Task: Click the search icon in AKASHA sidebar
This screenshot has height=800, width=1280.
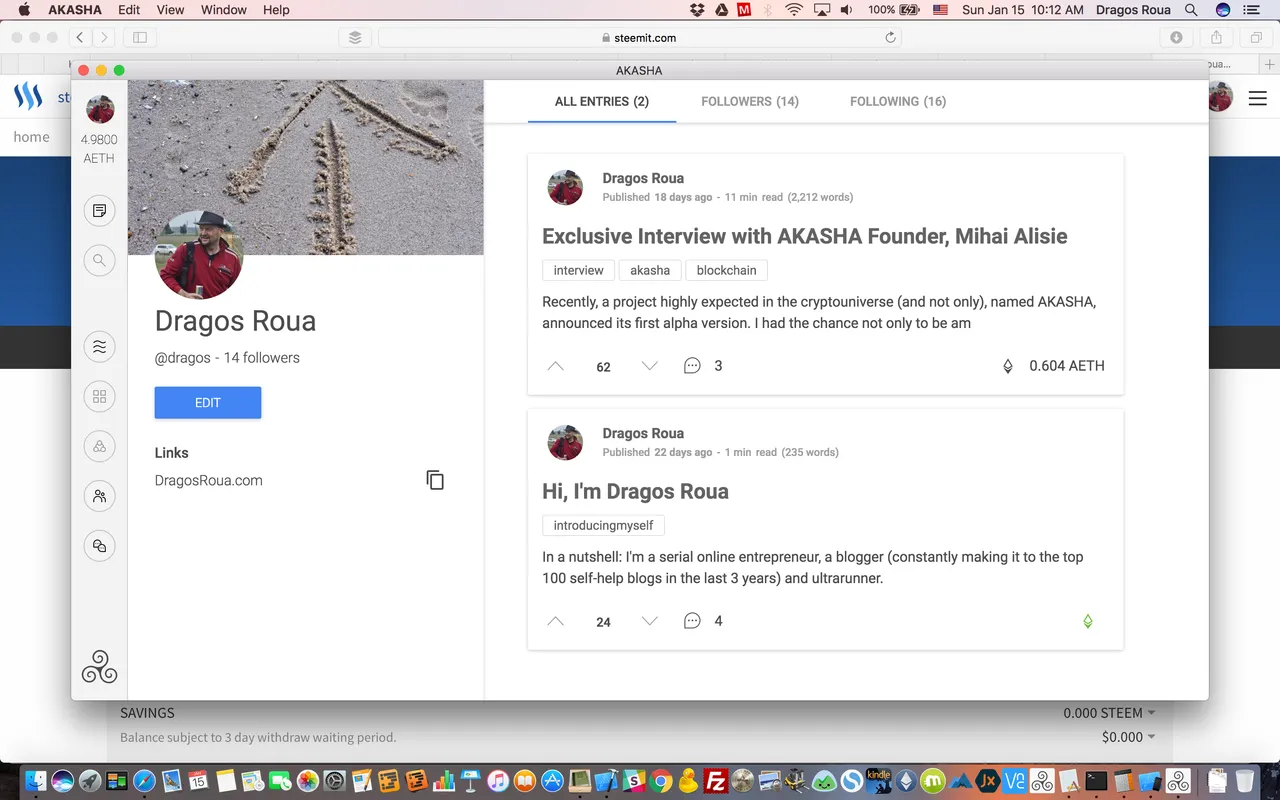Action: [99, 261]
